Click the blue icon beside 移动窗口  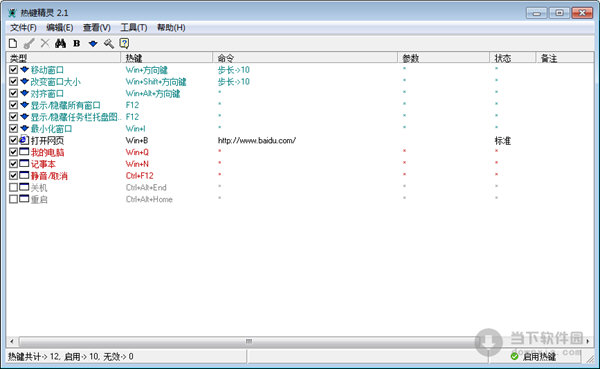coord(24,70)
